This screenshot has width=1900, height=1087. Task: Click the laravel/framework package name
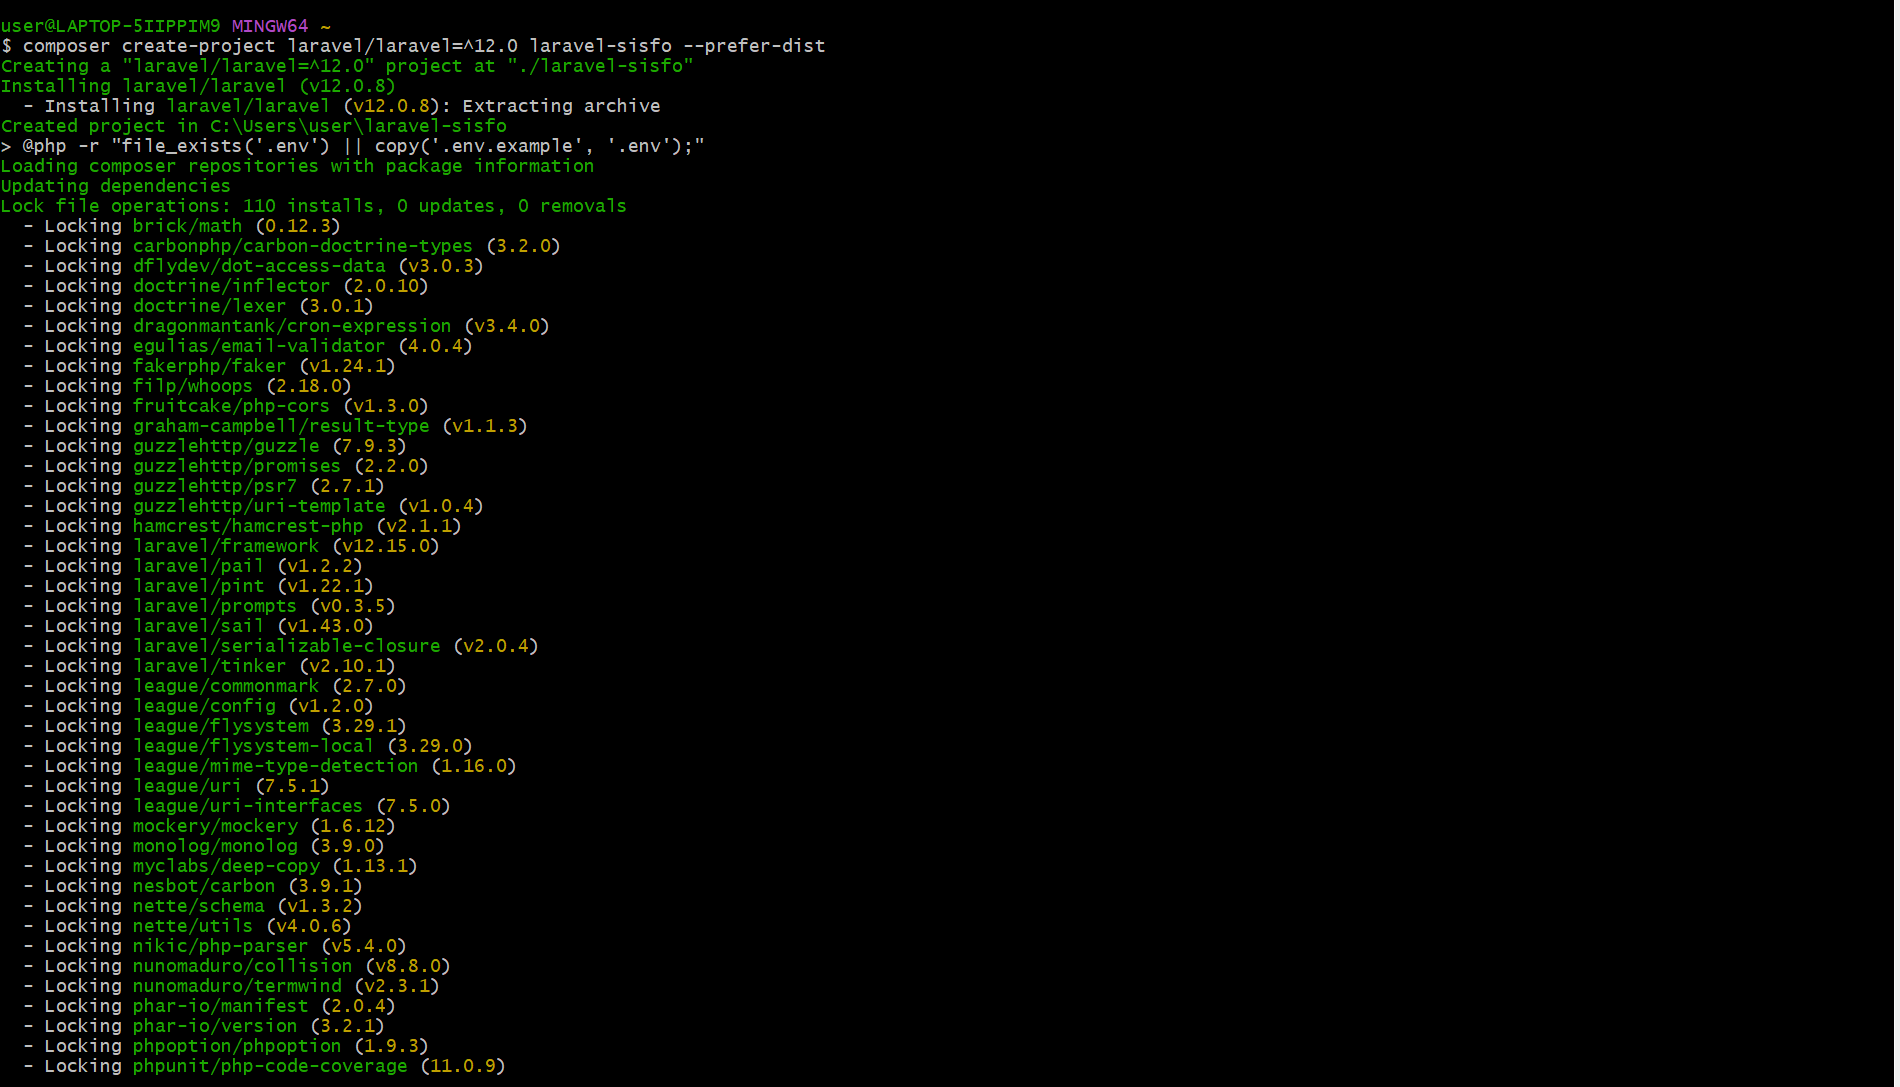click(x=226, y=546)
